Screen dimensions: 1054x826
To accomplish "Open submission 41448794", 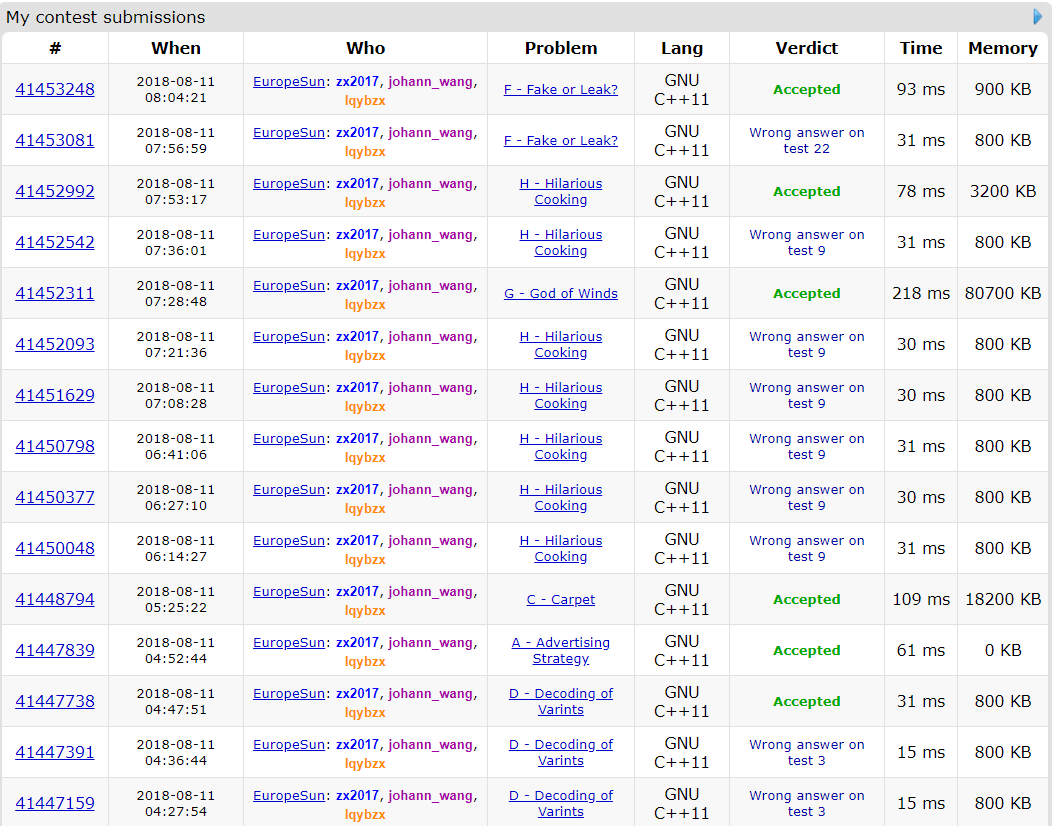I will point(55,599).
